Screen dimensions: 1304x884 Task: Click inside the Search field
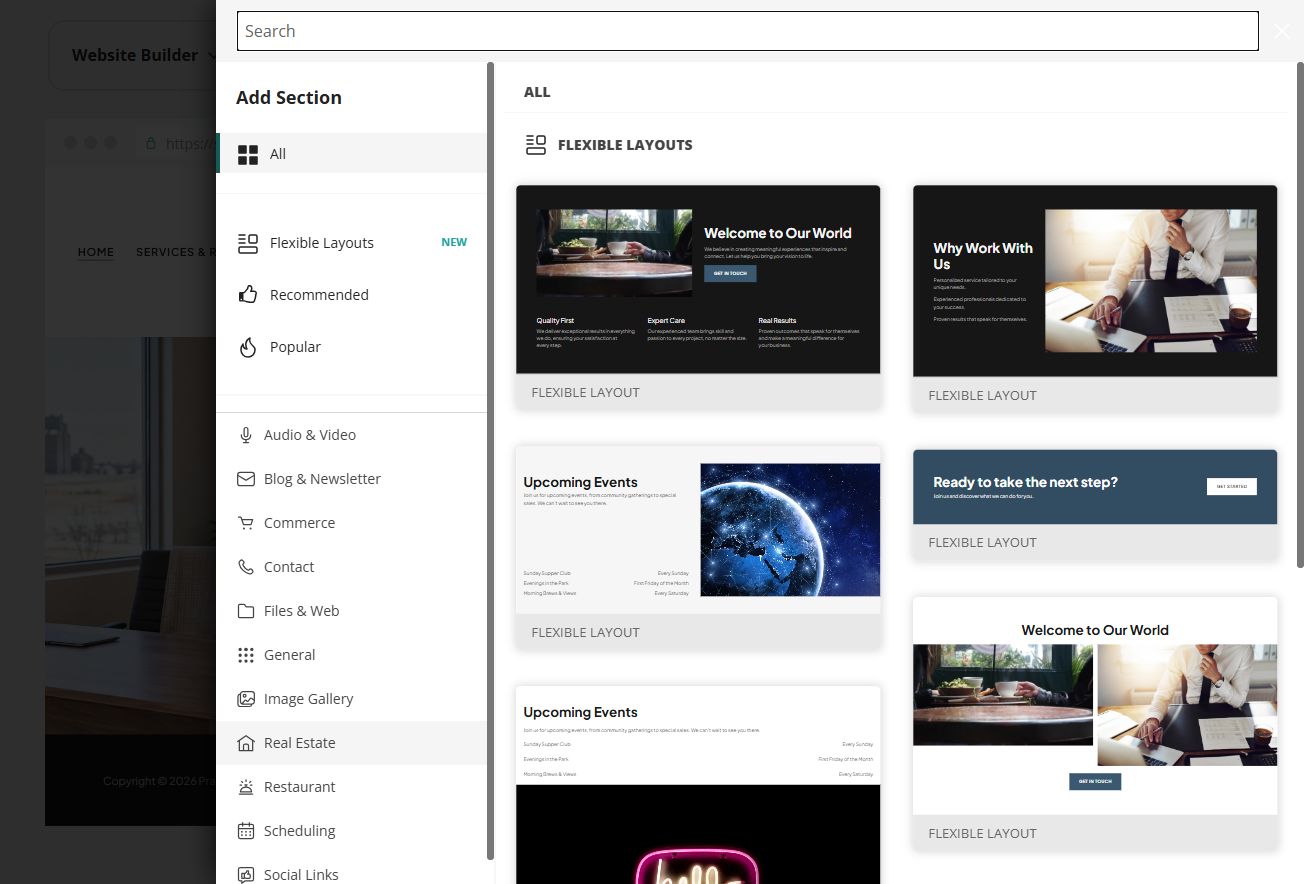click(747, 31)
